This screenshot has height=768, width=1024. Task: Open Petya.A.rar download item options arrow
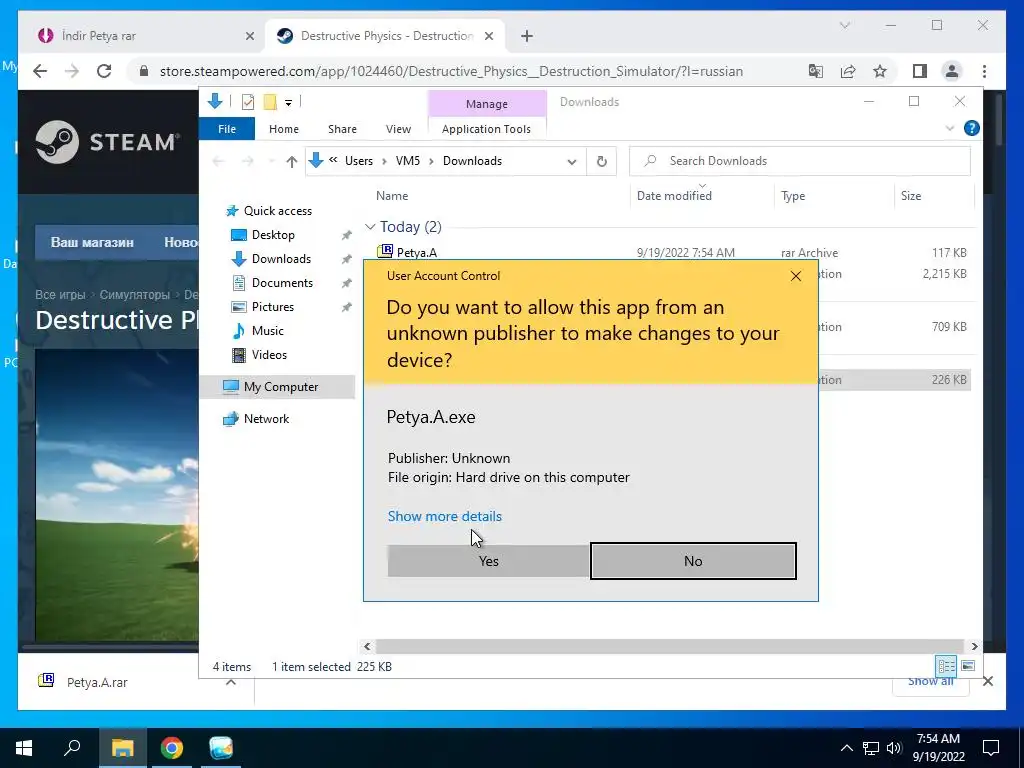tap(231, 682)
